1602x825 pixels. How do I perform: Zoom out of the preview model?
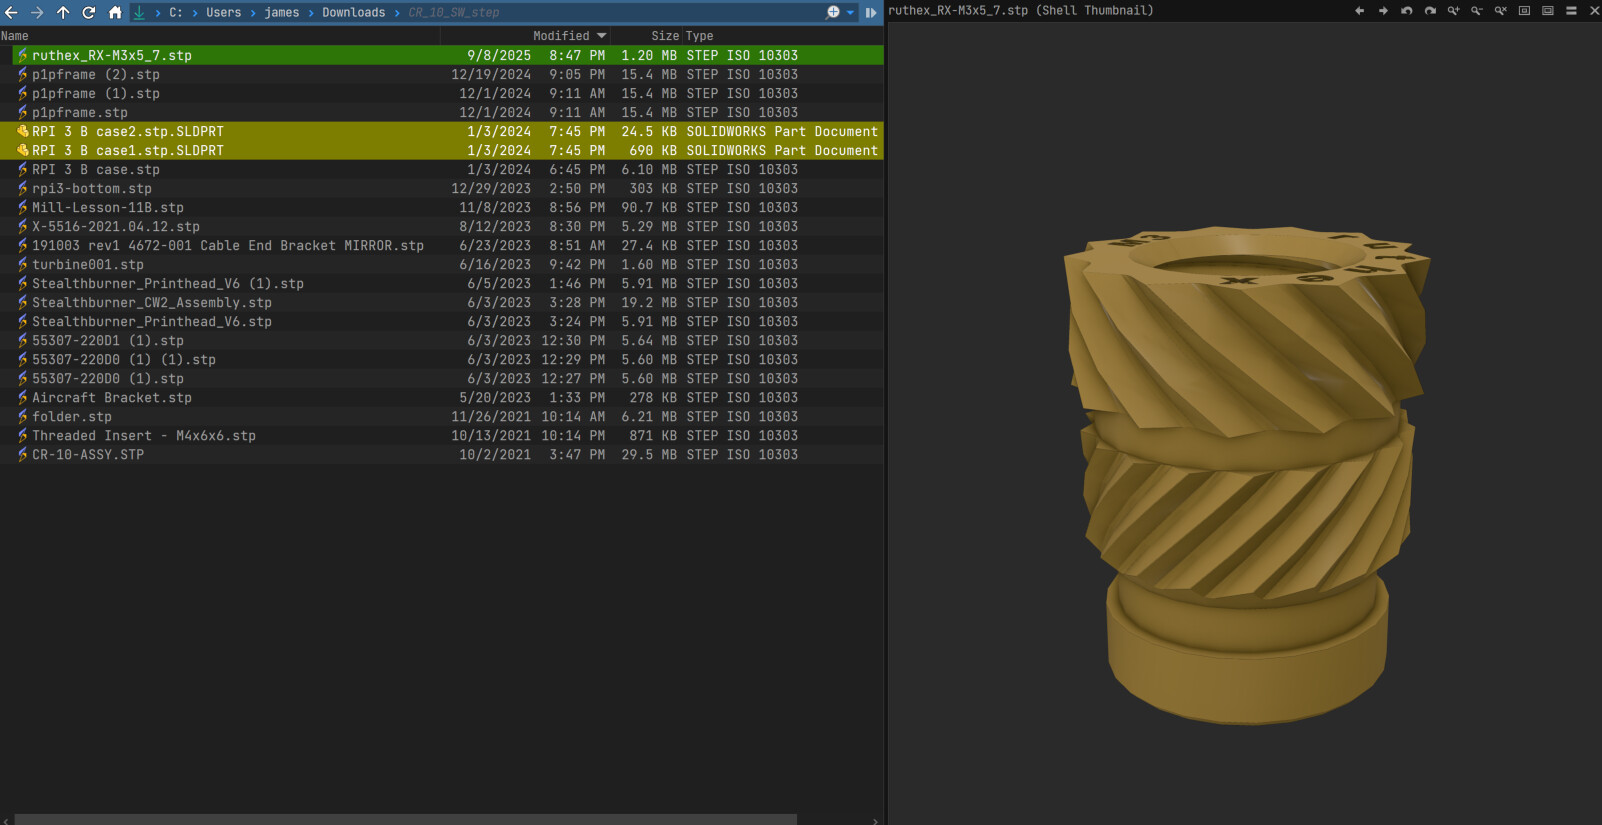pos(1477,11)
